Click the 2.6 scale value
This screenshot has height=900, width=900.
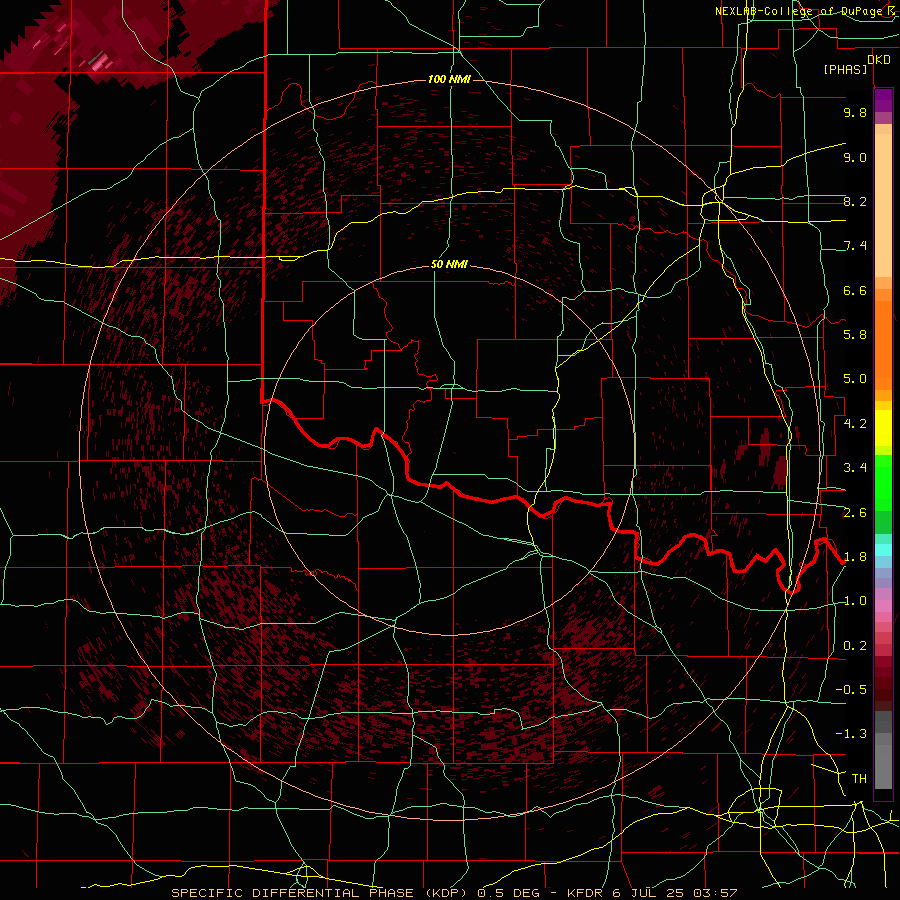pyautogui.click(x=855, y=513)
